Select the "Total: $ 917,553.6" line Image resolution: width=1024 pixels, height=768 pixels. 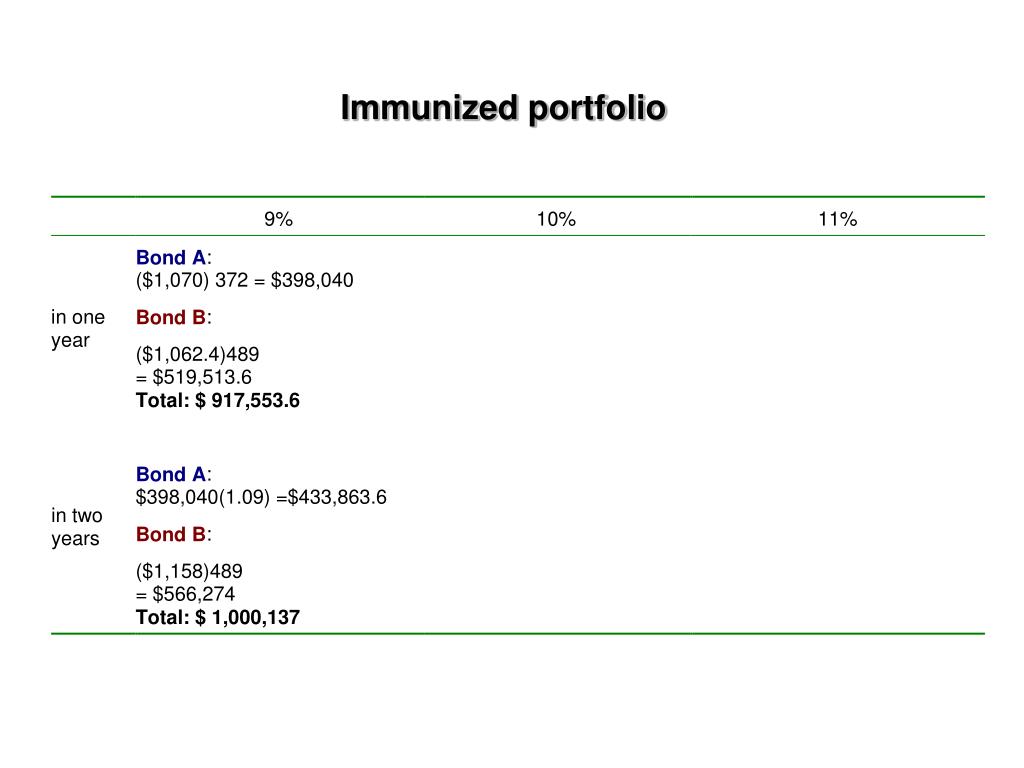point(218,400)
